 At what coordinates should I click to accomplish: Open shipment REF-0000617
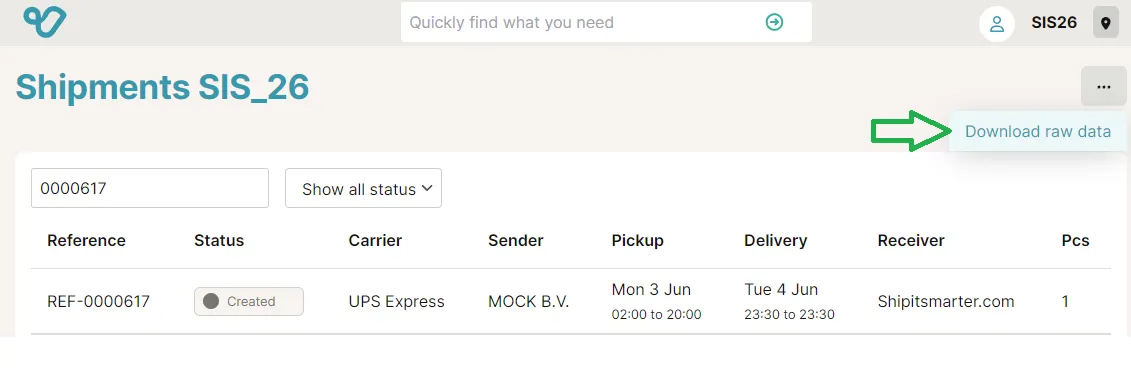point(98,301)
